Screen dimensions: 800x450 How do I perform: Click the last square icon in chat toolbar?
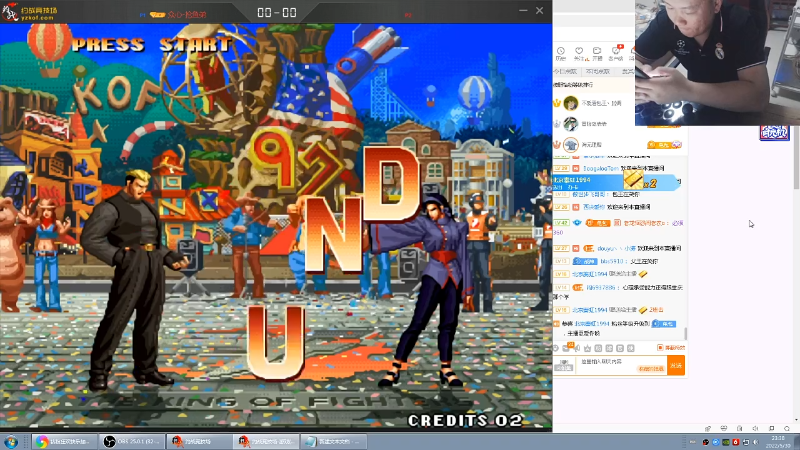click(x=631, y=348)
